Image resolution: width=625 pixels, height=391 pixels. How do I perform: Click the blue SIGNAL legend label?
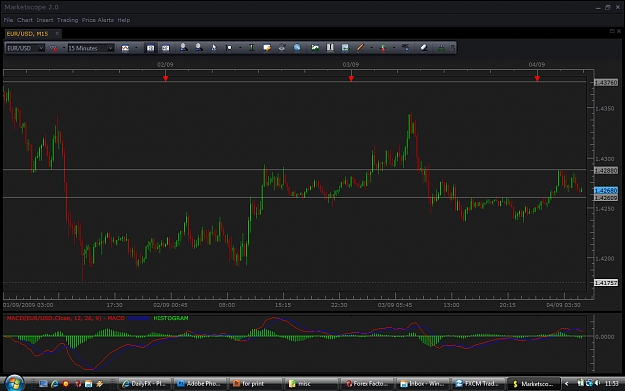(138, 318)
